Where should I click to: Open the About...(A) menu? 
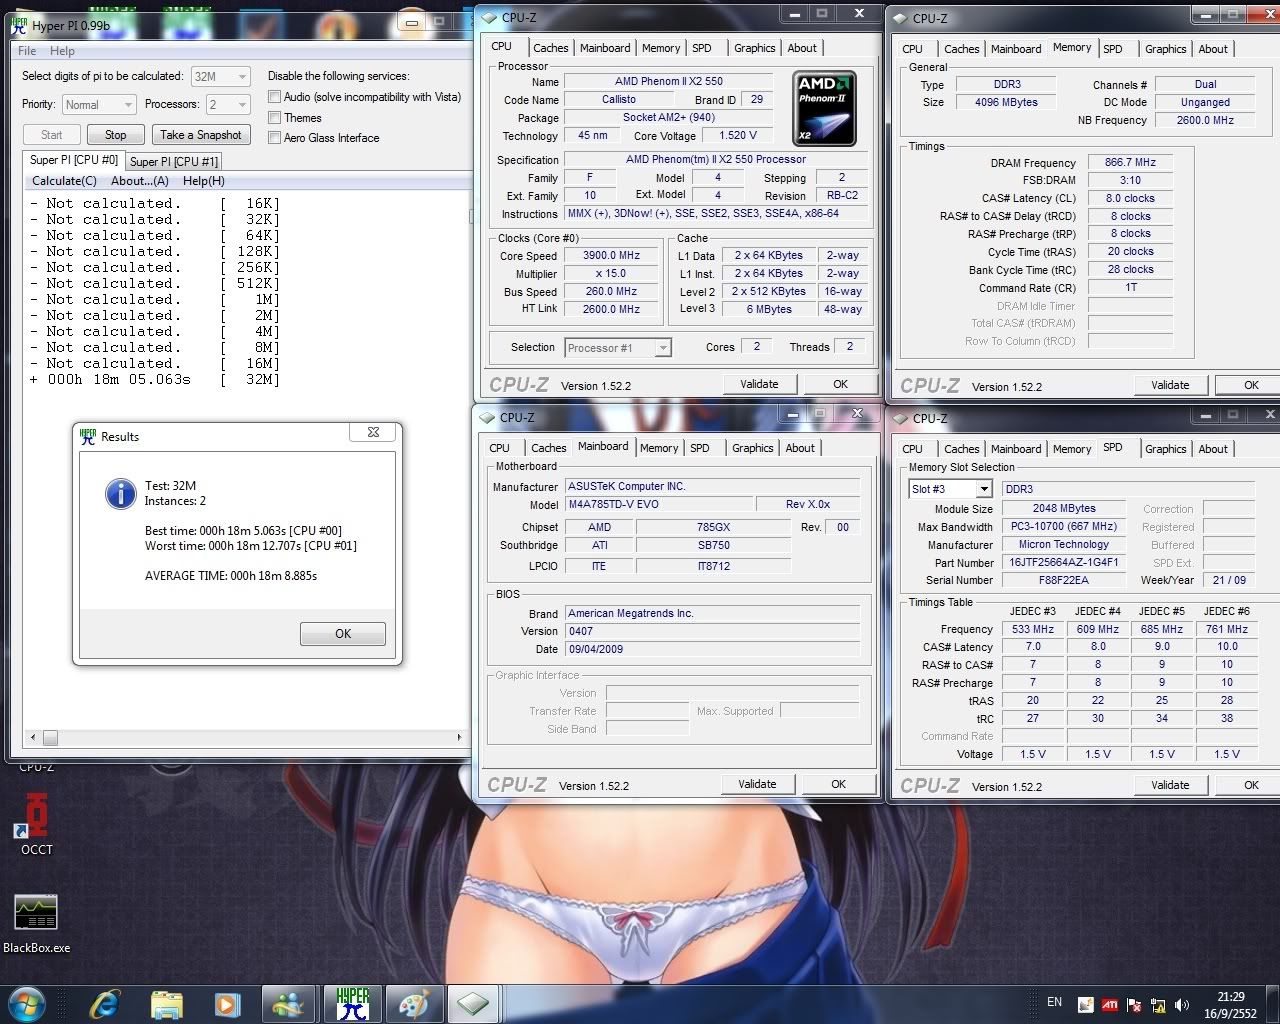click(x=140, y=181)
